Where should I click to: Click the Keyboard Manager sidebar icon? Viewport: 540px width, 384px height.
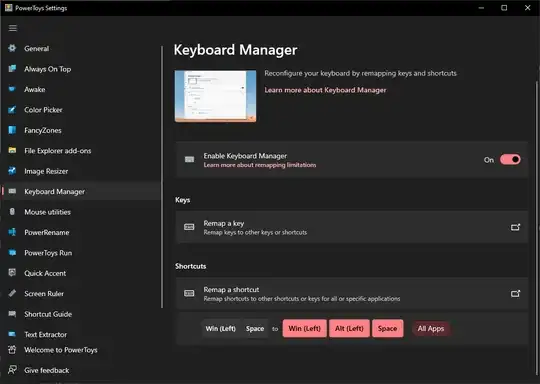point(12,191)
